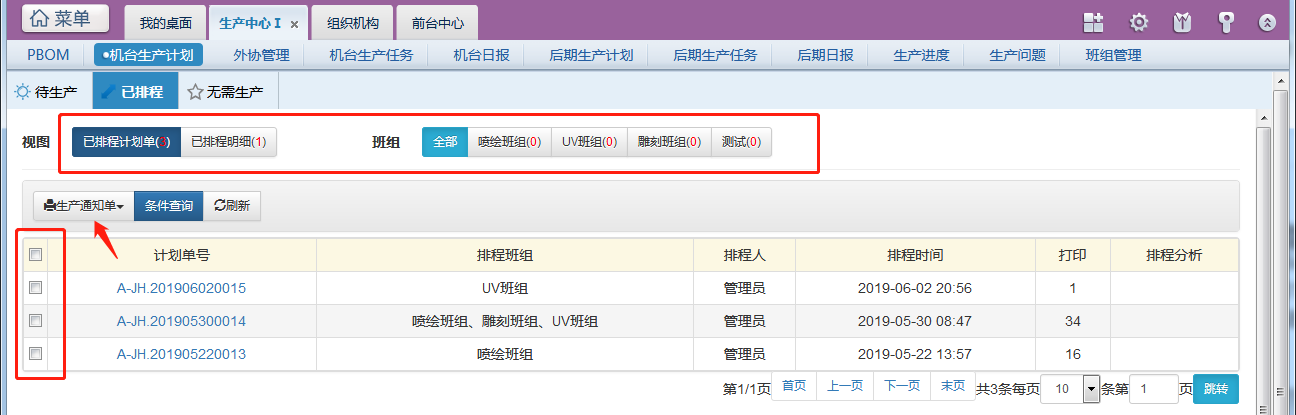
Task: Collapse header with double-chevron up icon
Action: tap(1267, 23)
